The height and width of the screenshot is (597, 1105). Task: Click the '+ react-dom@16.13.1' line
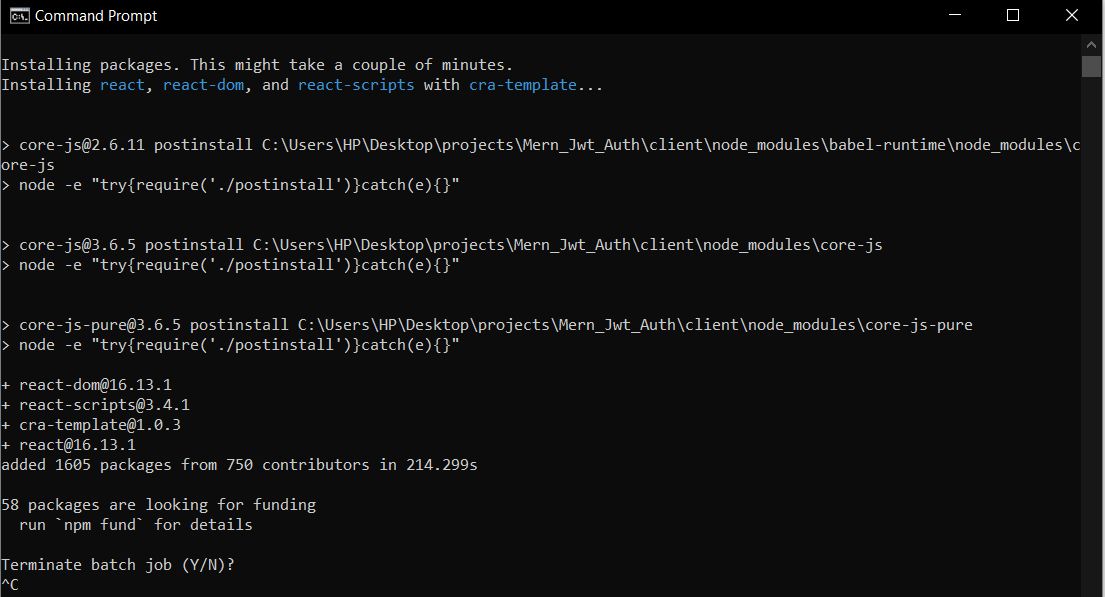pos(87,385)
